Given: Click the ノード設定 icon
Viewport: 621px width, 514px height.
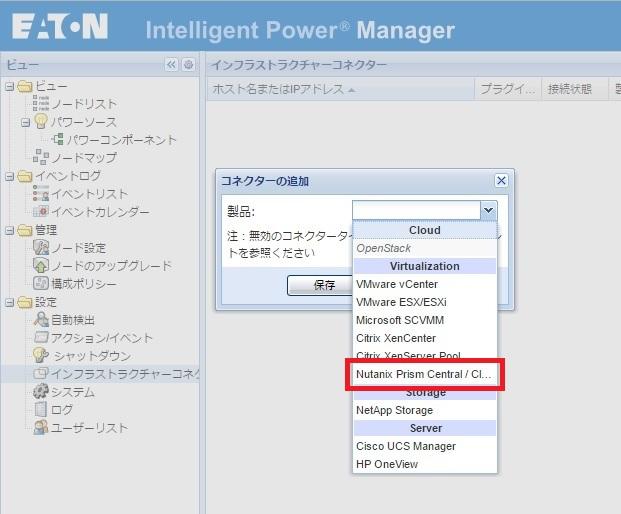Looking at the screenshot, I should point(41,247).
